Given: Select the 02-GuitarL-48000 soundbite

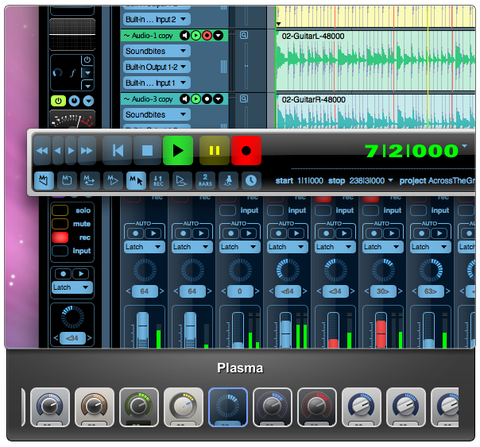Looking at the screenshot, I should tap(375, 61).
